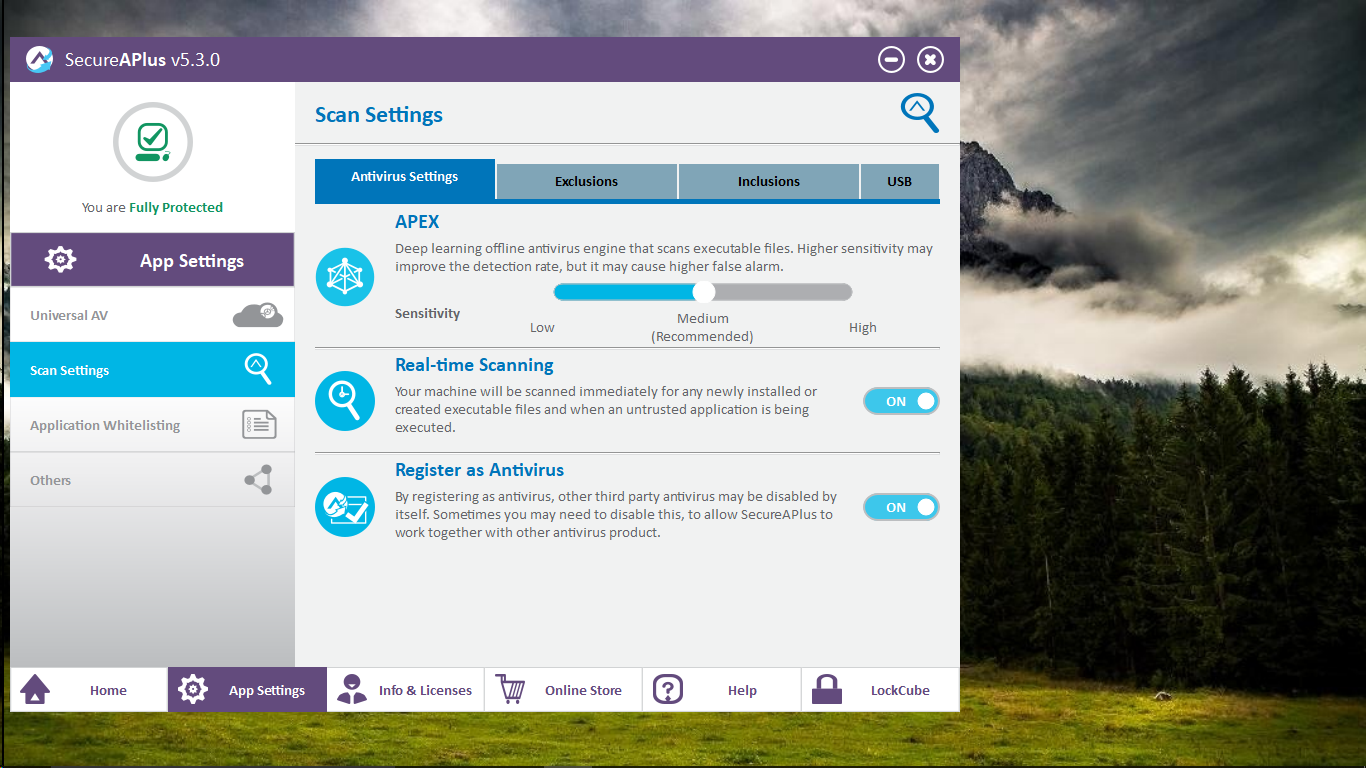
Task: Open the Antivirus Settings tab
Action: 405,179
